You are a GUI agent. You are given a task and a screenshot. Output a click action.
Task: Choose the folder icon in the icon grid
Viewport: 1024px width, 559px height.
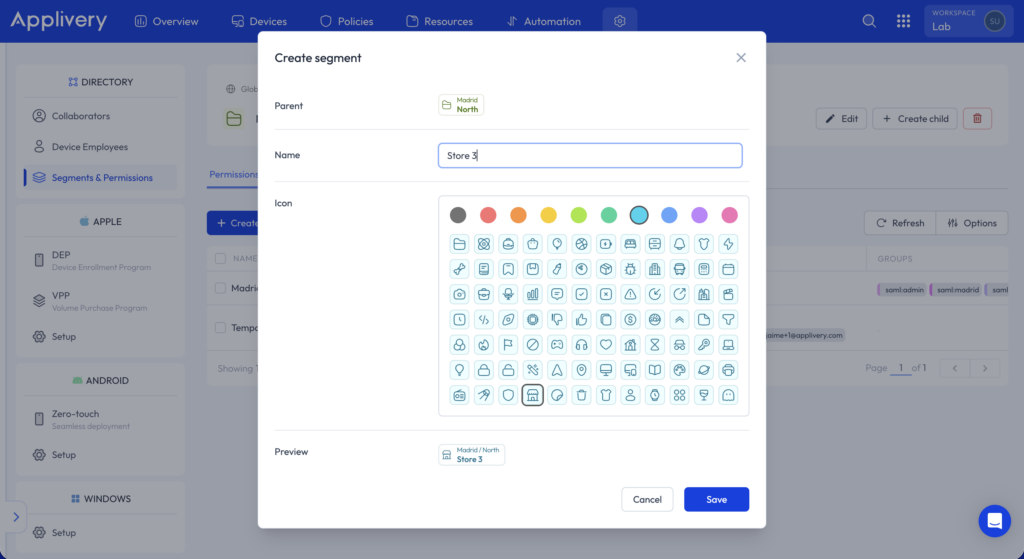tap(459, 244)
